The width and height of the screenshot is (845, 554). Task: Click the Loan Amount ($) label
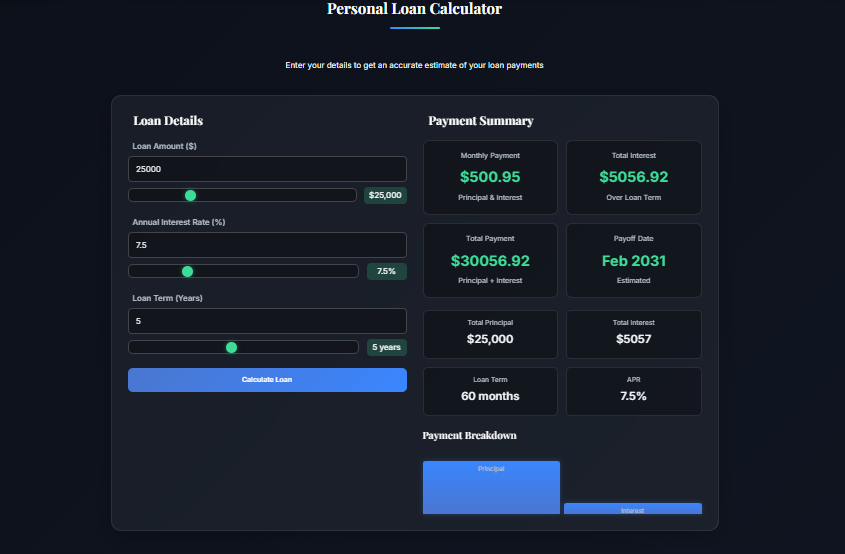pos(164,147)
